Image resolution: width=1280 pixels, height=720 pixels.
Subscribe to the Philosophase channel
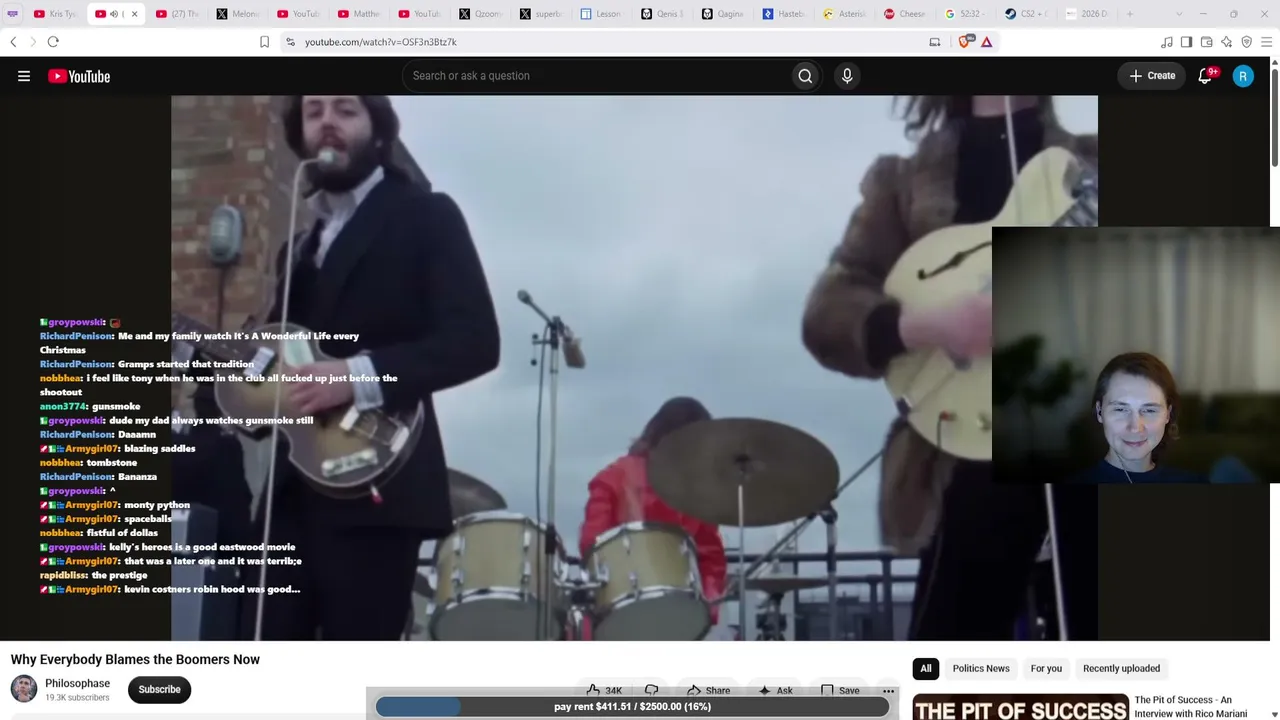point(159,689)
